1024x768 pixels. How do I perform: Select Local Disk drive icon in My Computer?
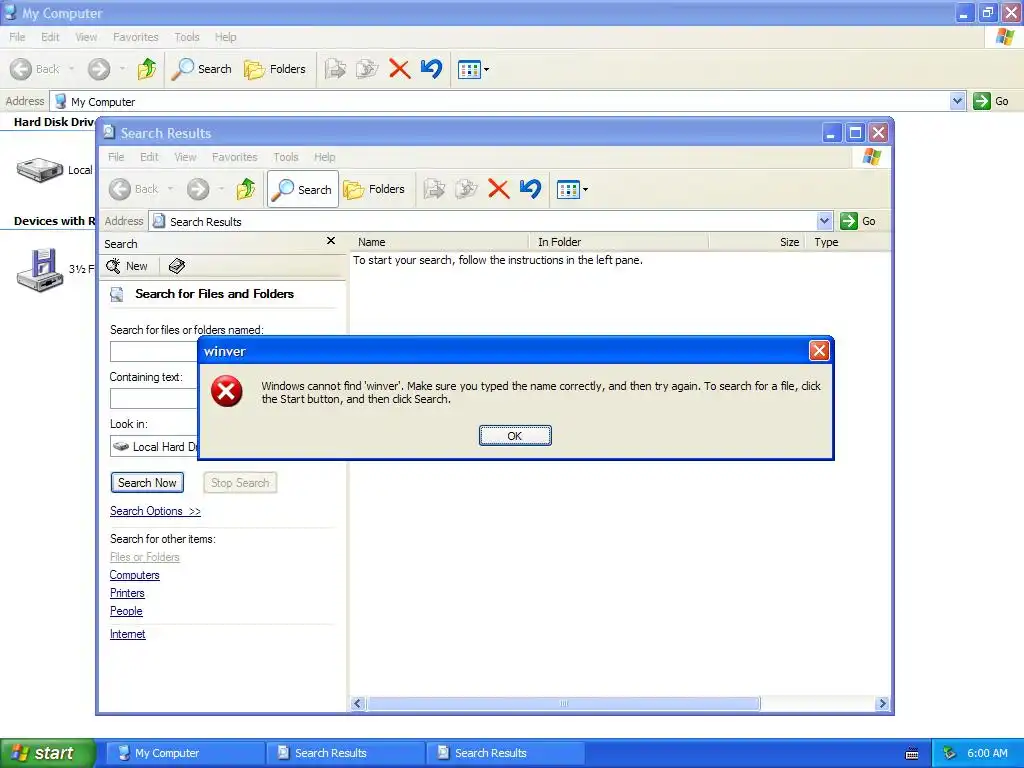40,170
